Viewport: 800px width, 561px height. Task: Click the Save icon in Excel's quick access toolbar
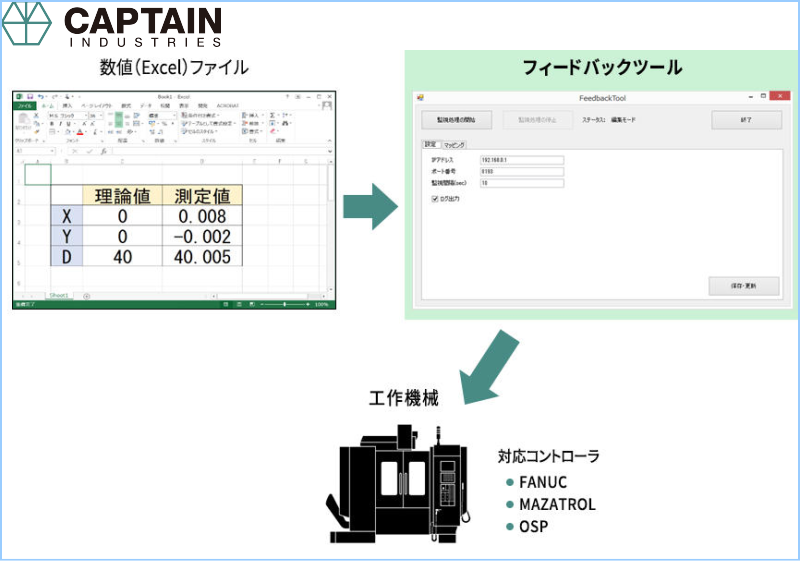pos(30,96)
